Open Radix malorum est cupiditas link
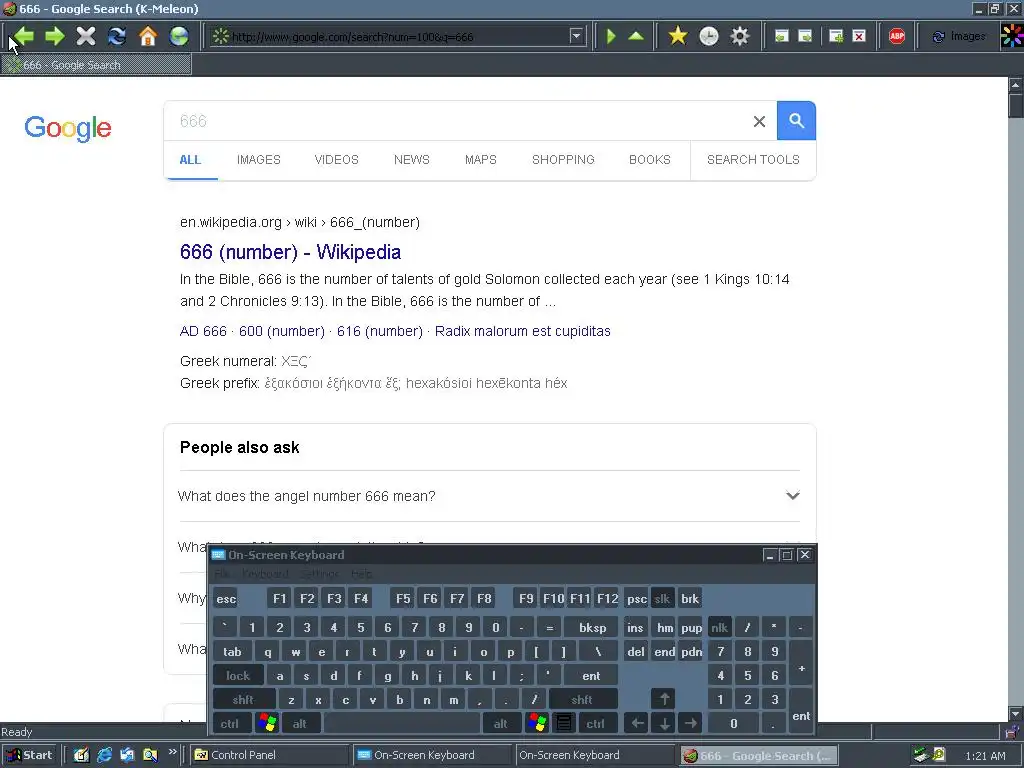 pos(522,331)
